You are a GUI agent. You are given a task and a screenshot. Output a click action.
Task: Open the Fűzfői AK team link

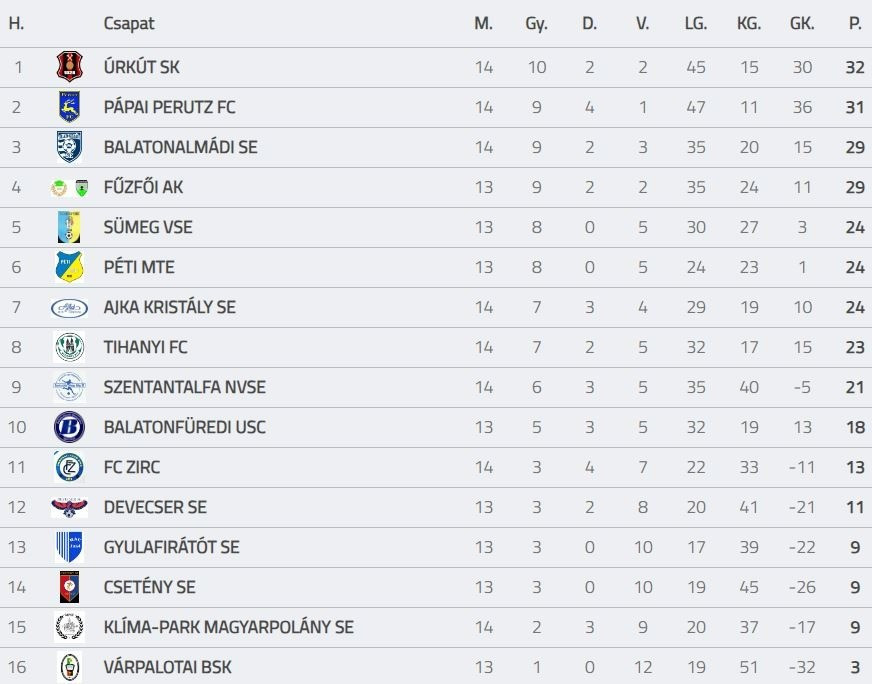(143, 187)
